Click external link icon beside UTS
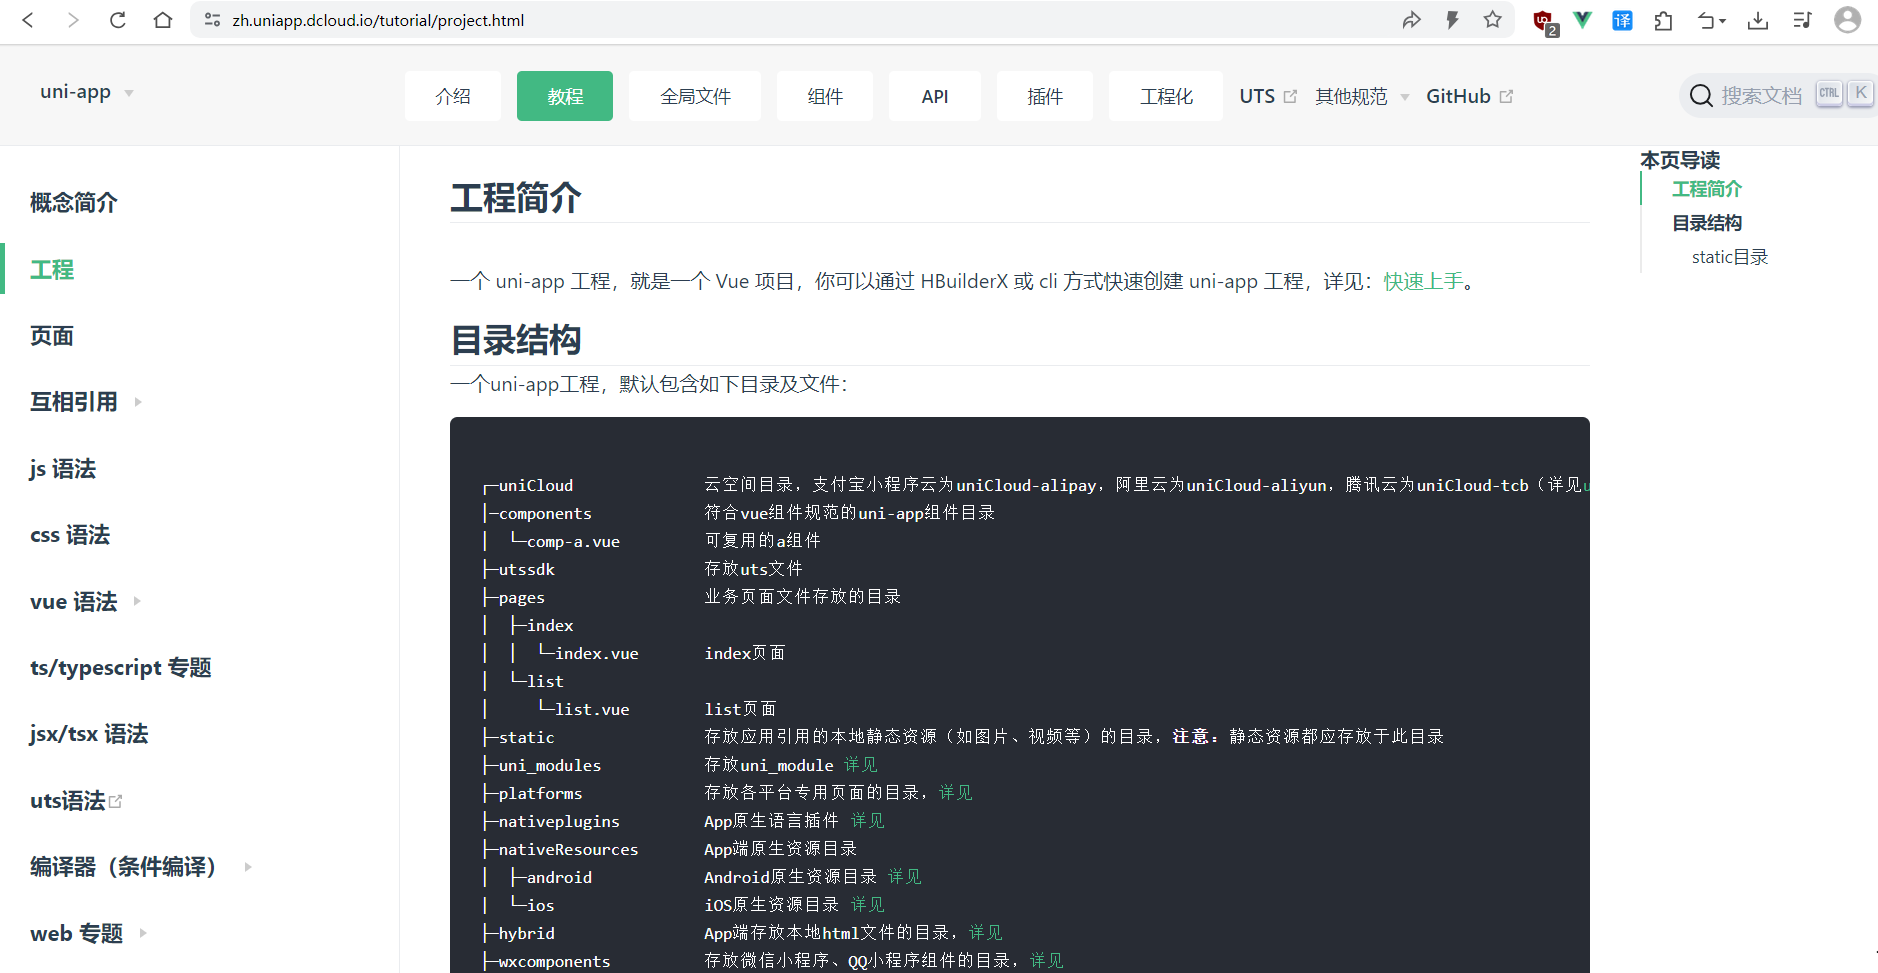The height and width of the screenshot is (973, 1878). 1290,96
